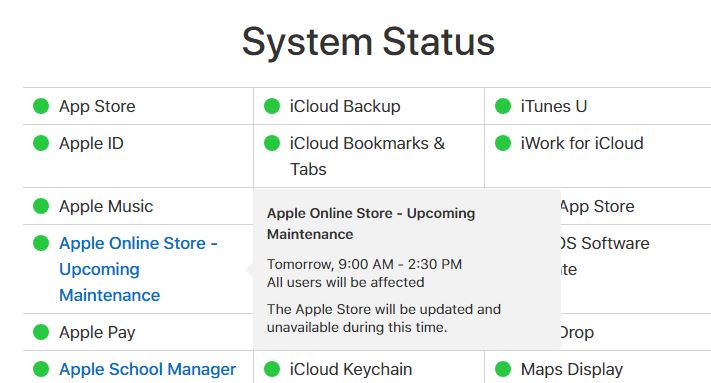
Task: Click the iCloud Keychain service label
Action: coord(351,369)
